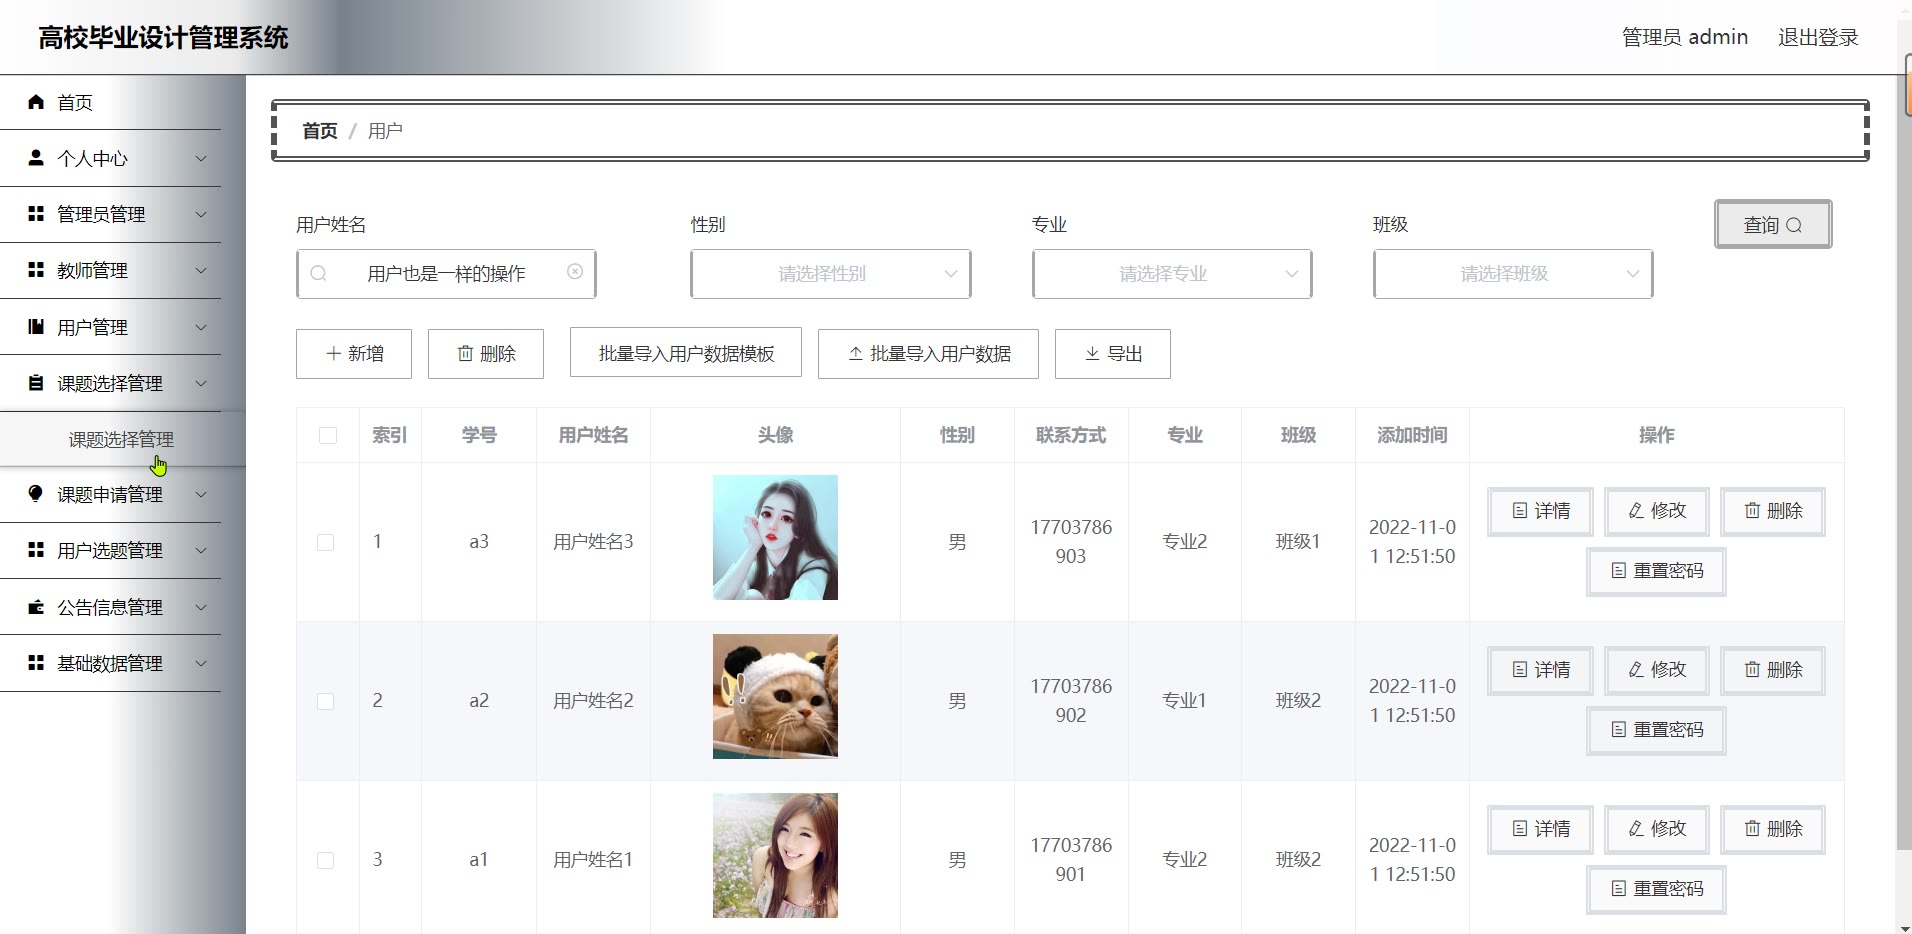Click the 删除 trash icon for 用户姓名3
Image resolution: width=1912 pixels, height=934 pixels.
pos(1753,511)
